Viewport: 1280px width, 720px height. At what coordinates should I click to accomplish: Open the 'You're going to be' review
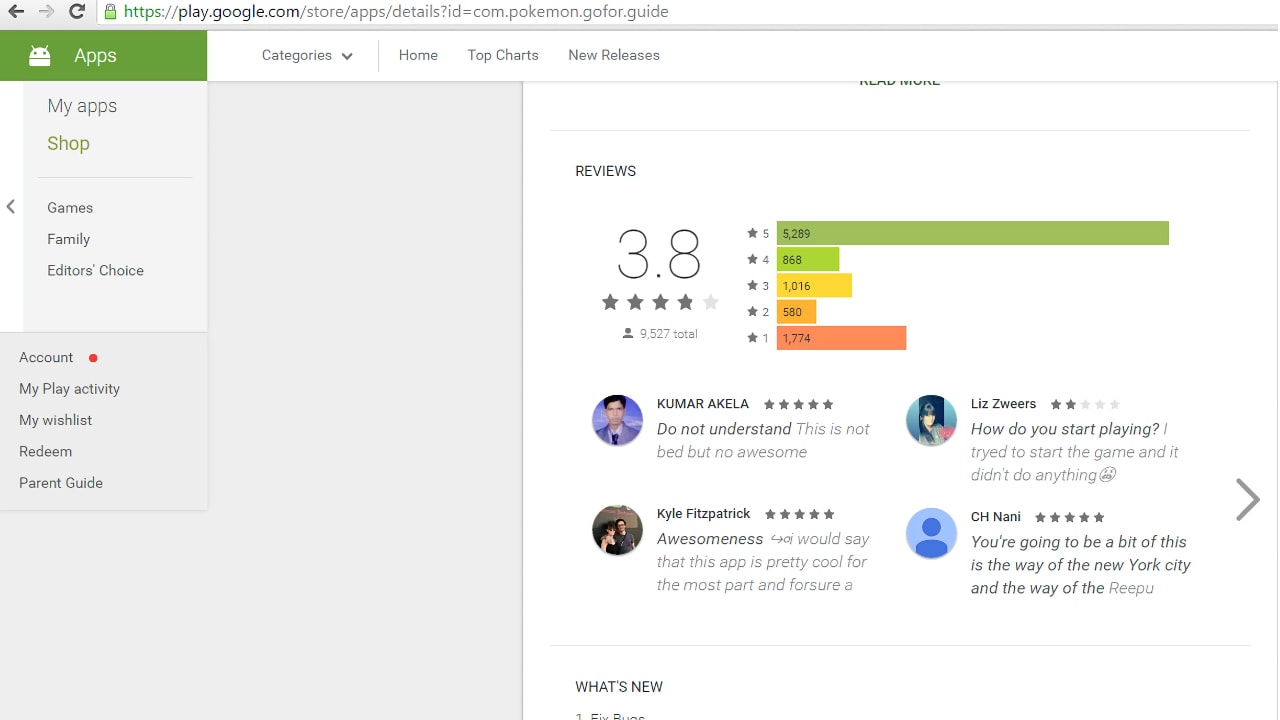[1081, 565]
